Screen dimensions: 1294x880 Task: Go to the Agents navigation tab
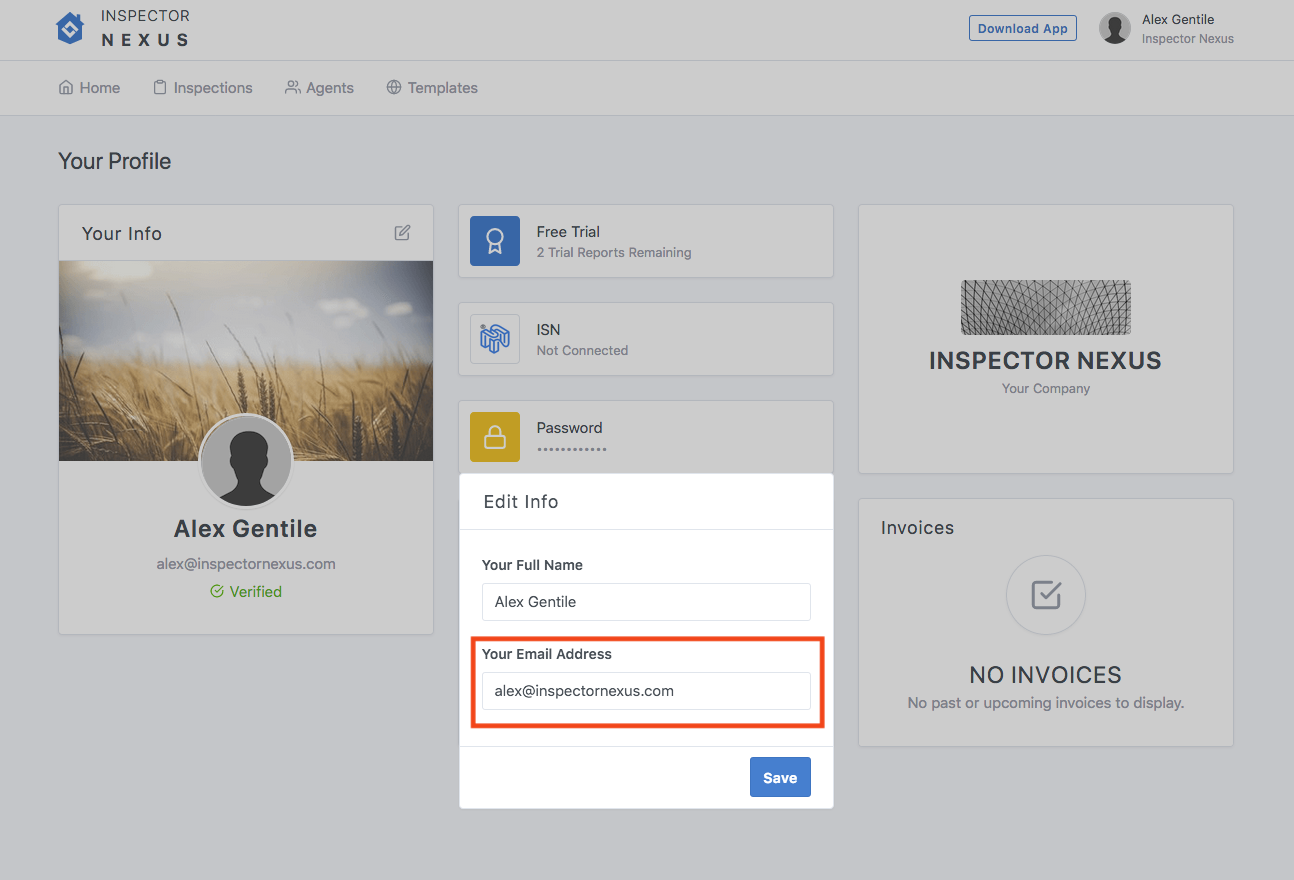[319, 88]
